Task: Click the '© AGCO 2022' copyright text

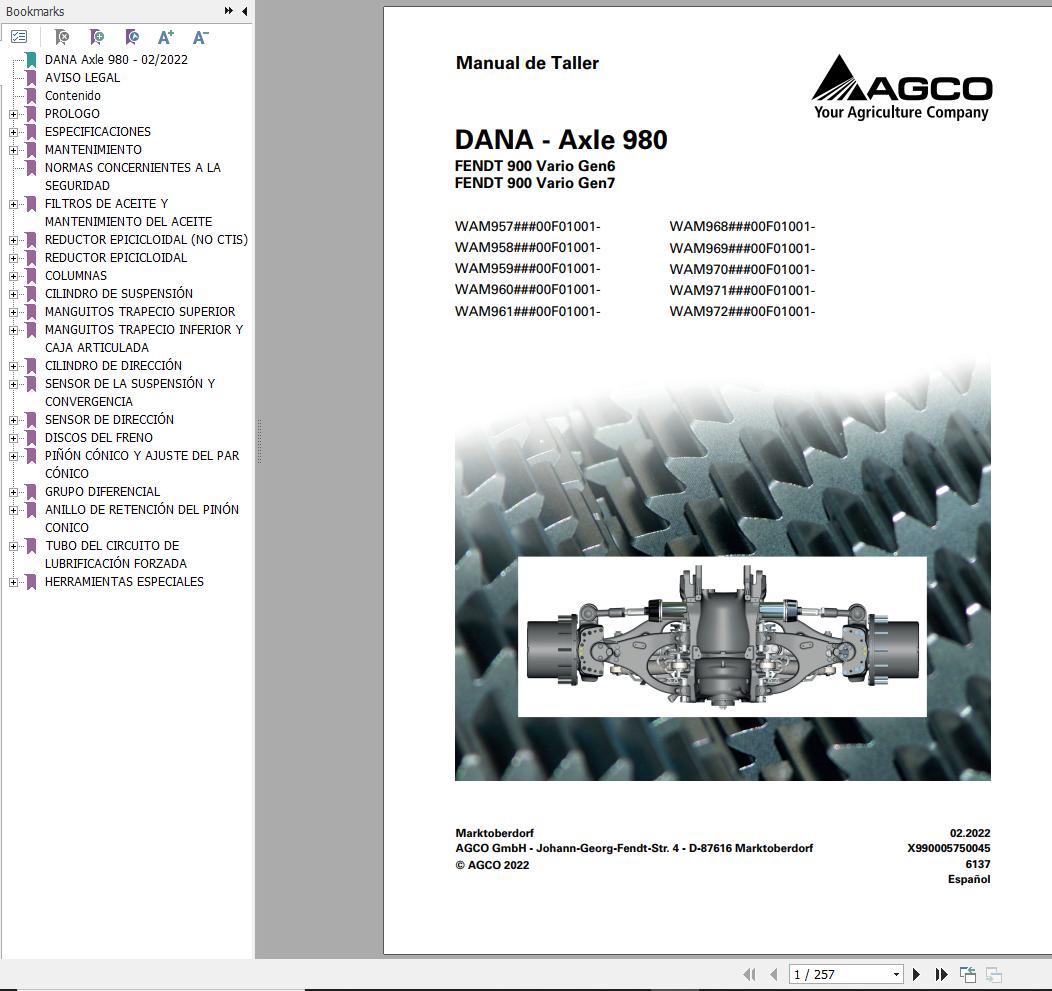Action: coord(492,866)
